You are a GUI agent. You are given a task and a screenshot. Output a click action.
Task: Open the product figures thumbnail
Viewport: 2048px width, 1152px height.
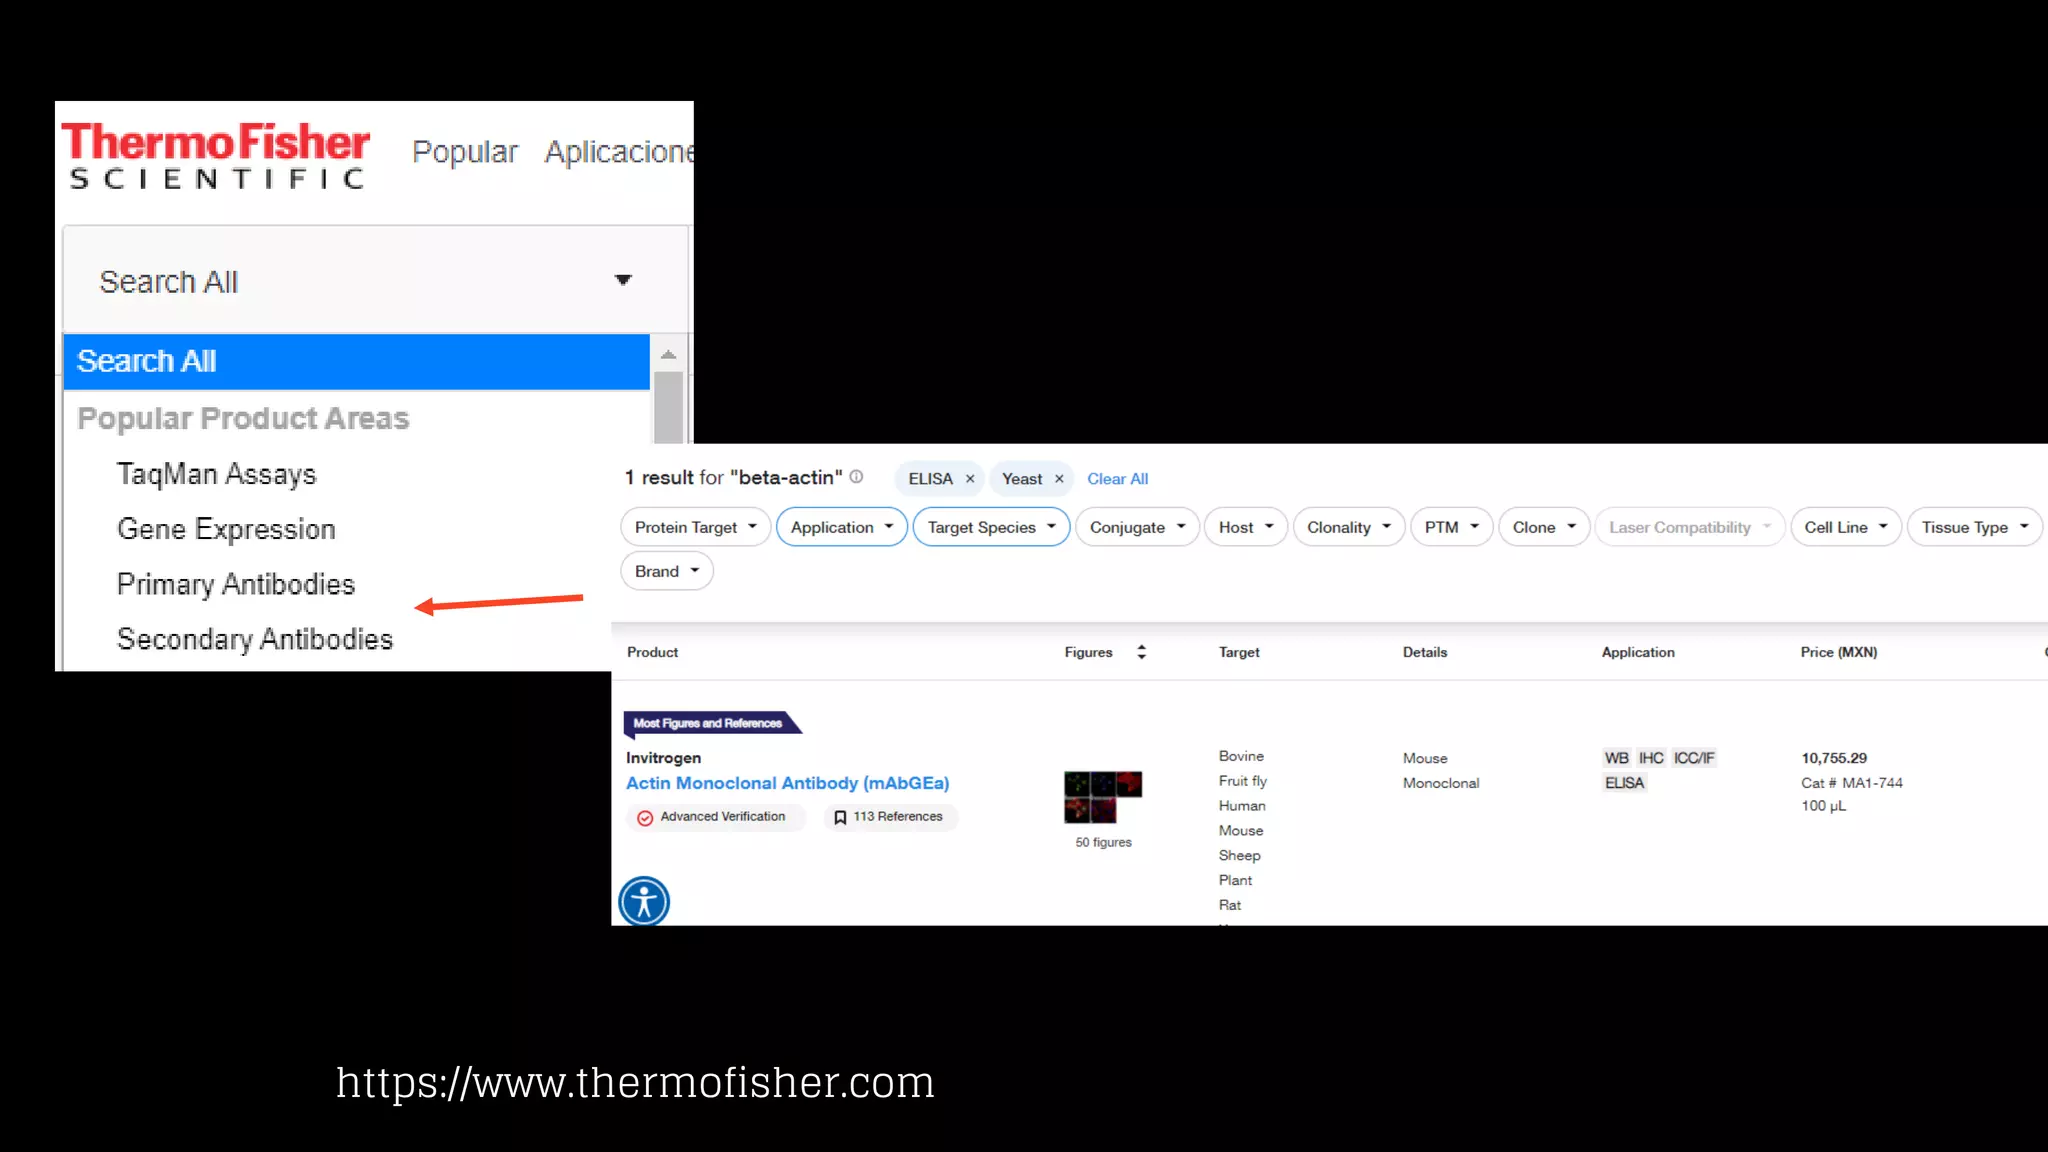click(x=1103, y=797)
